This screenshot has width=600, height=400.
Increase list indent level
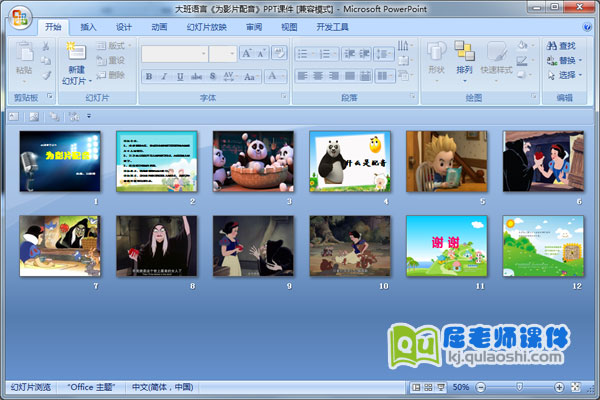364,54
